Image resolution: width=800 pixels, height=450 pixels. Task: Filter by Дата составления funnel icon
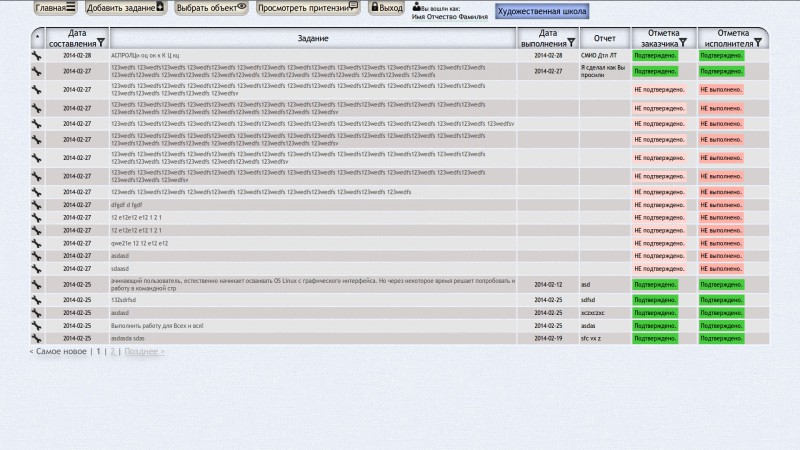[101, 43]
